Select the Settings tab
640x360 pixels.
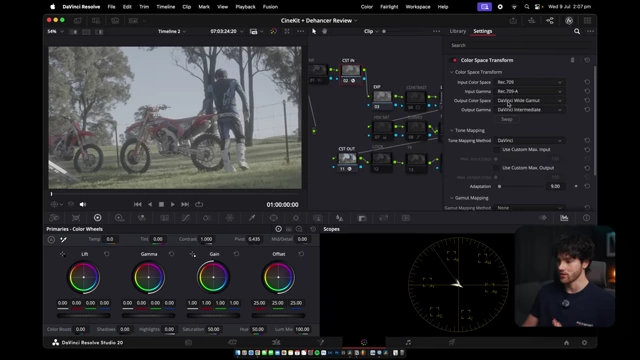click(x=482, y=31)
